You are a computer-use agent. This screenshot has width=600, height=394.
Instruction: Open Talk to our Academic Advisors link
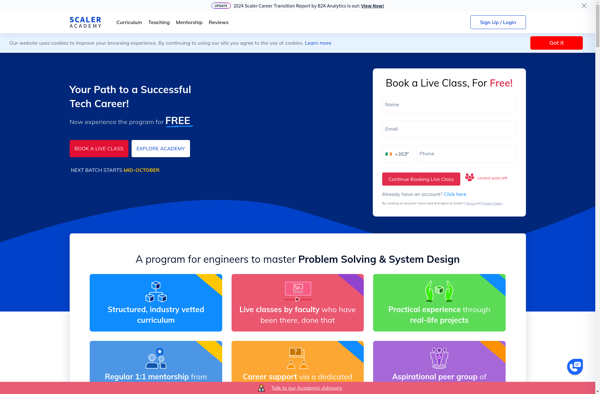[307, 388]
